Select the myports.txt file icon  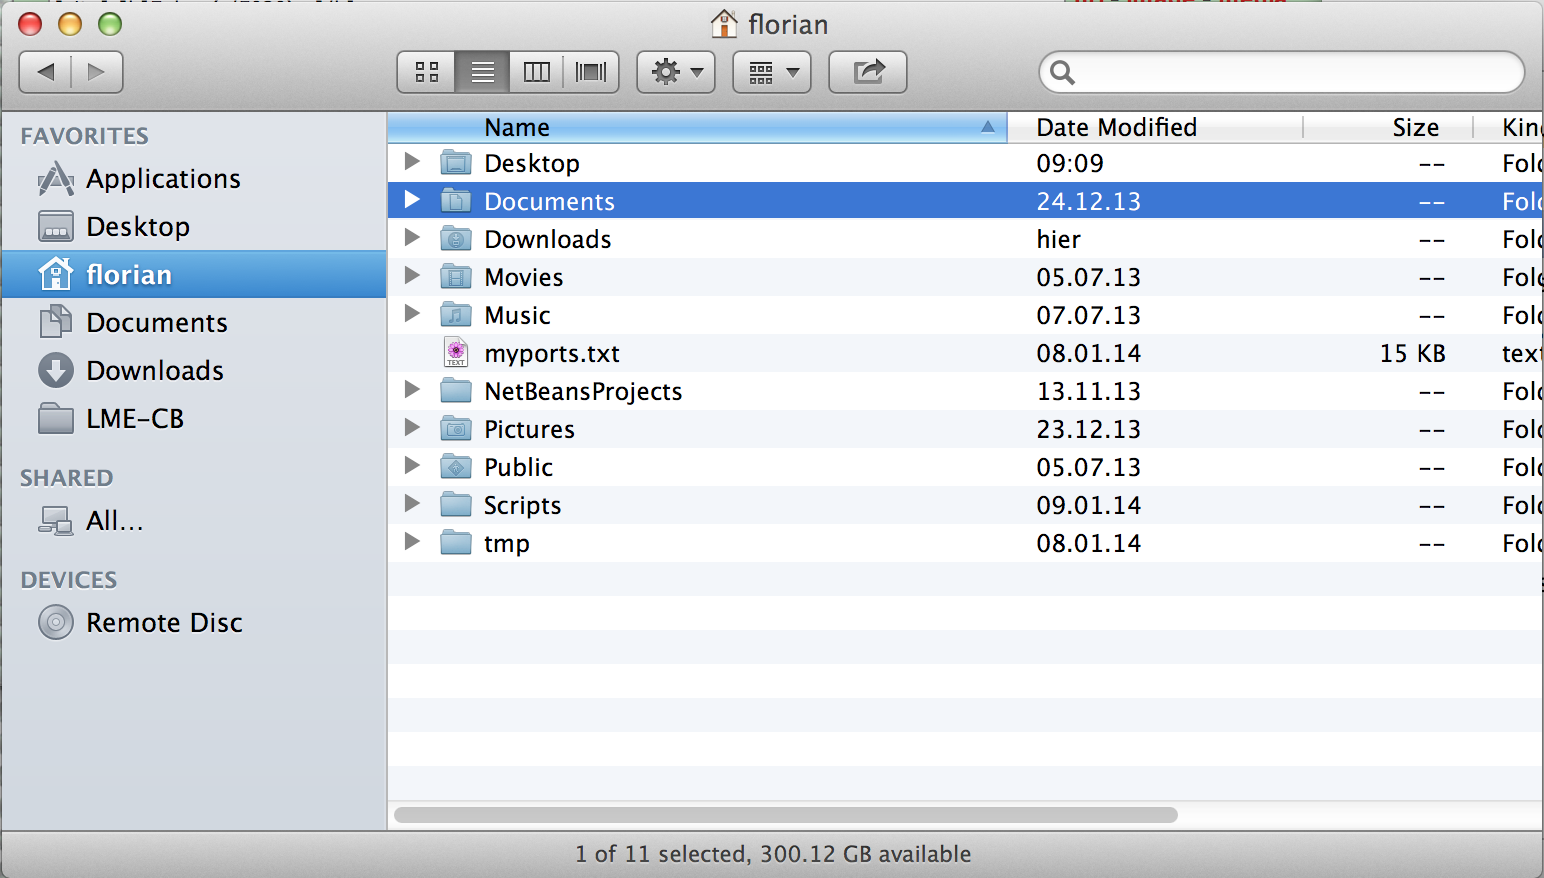coord(456,353)
